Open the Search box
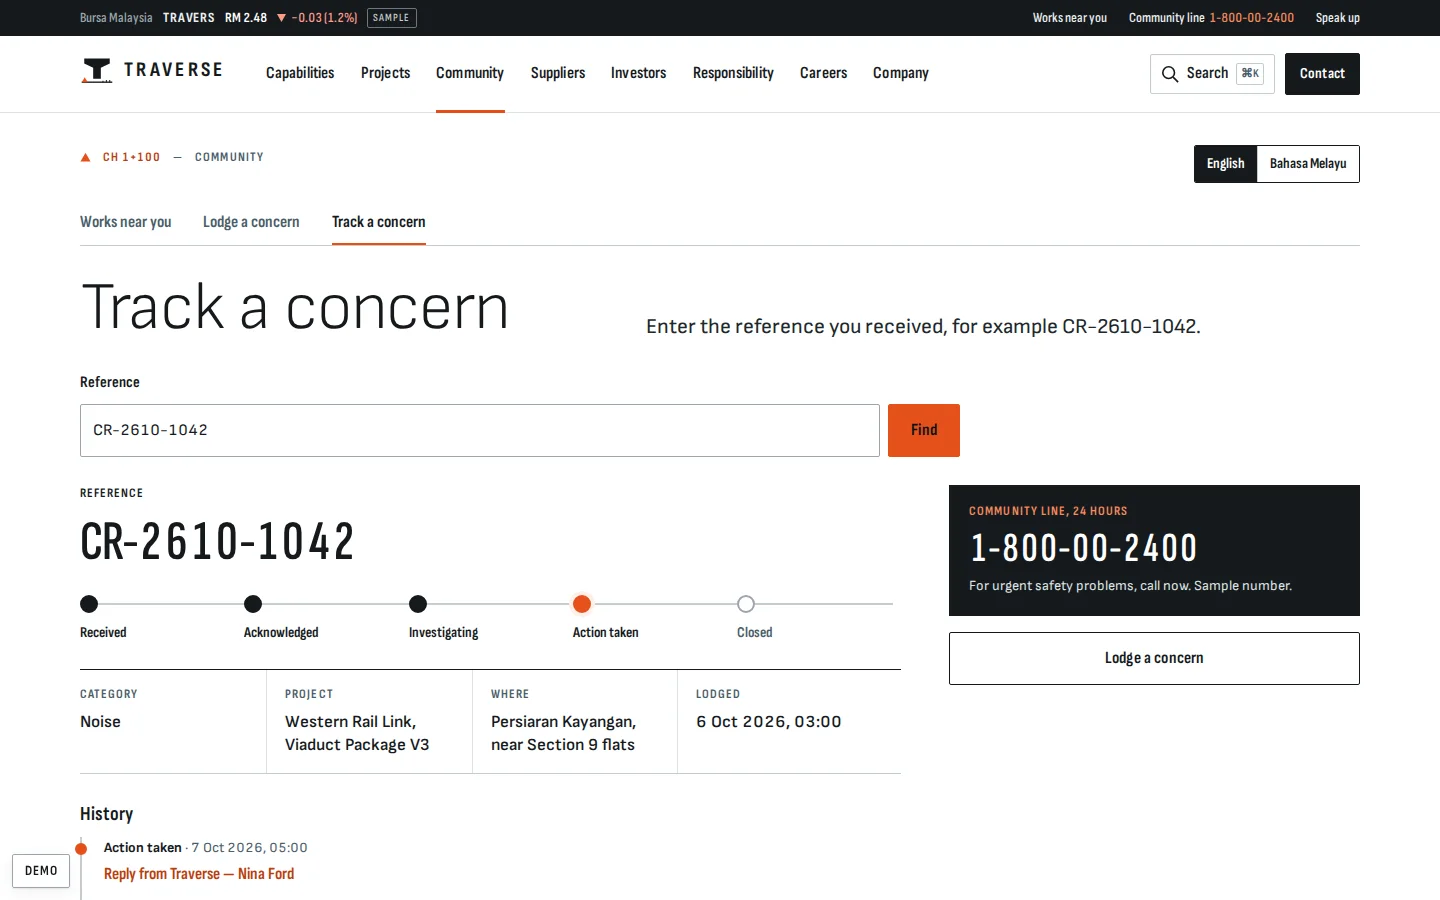Image resolution: width=1440 pixels, height=900 pixels. tap(1212, 74)
